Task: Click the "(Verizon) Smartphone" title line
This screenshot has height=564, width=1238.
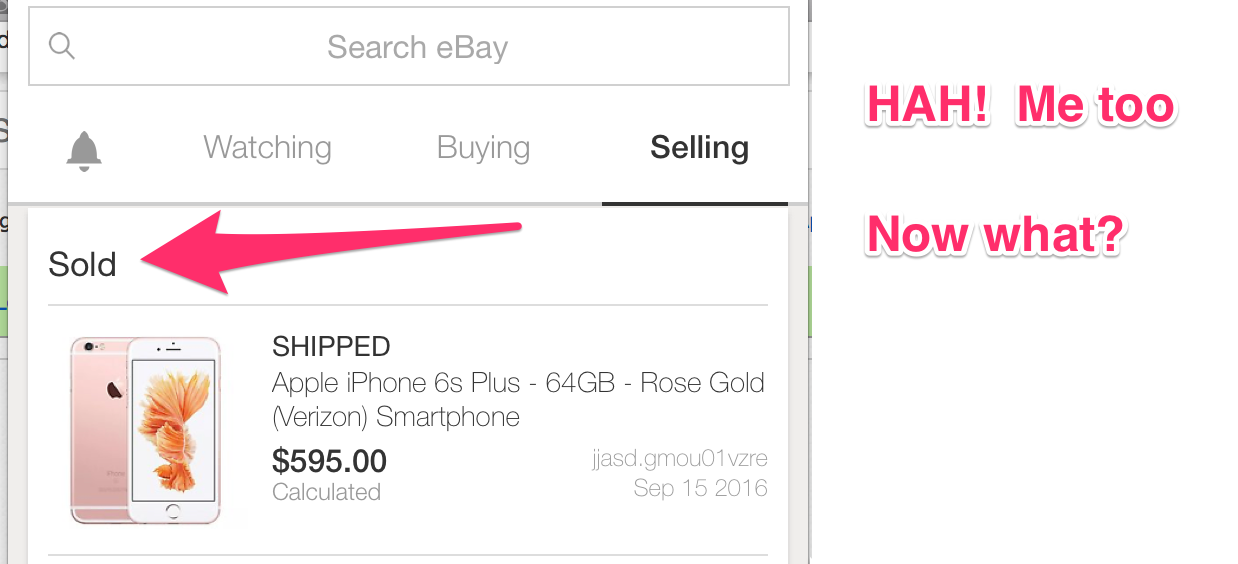Action: click(396, 416)
